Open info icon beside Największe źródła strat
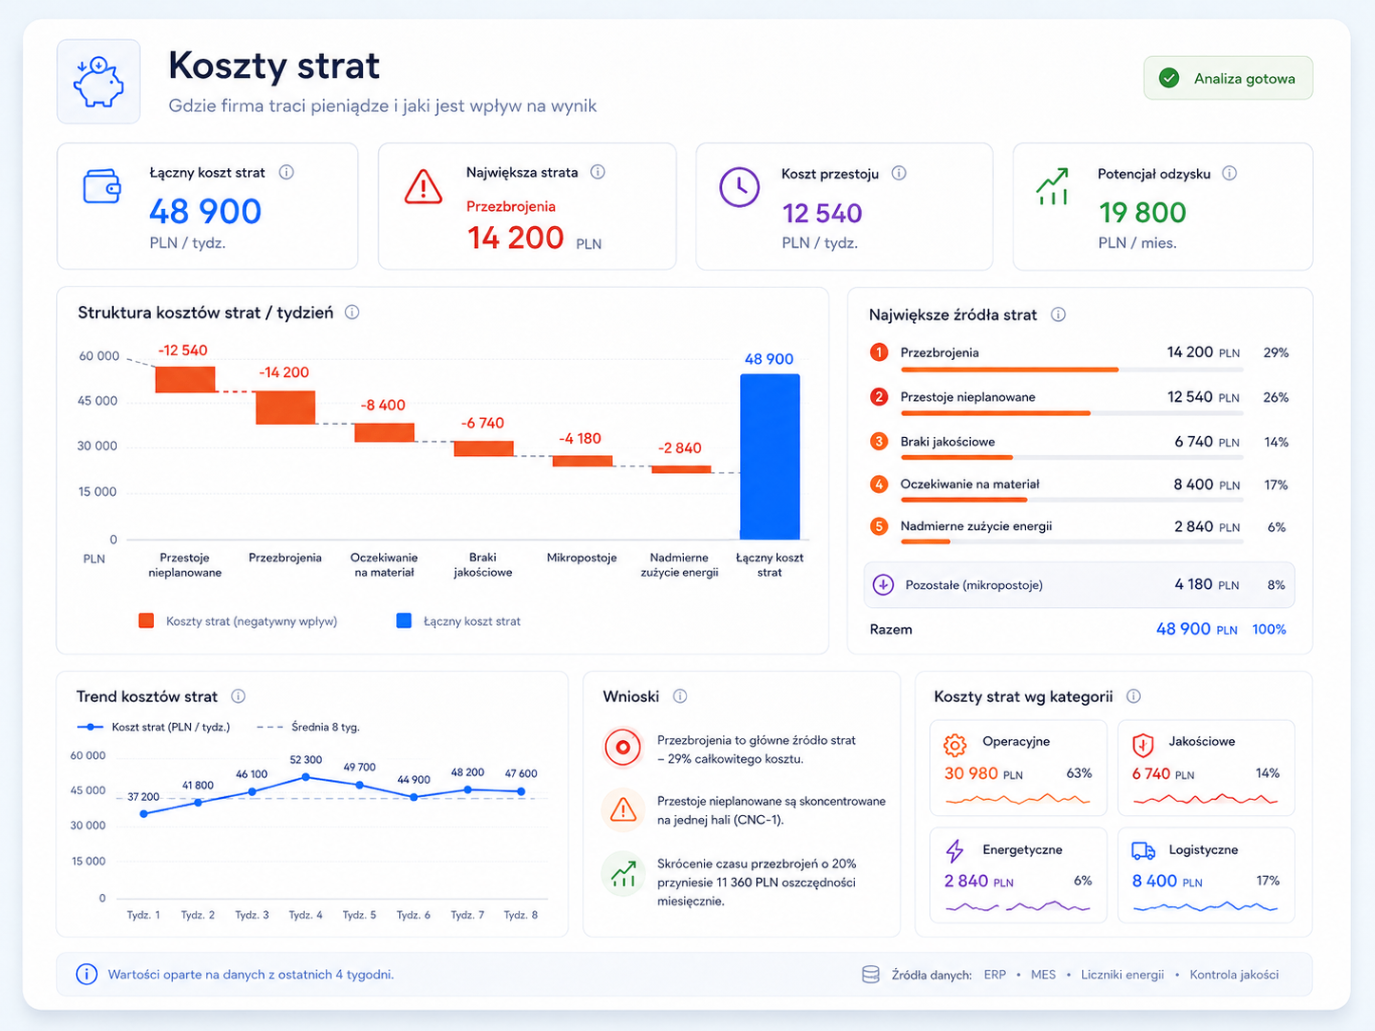 point(1058,314)
